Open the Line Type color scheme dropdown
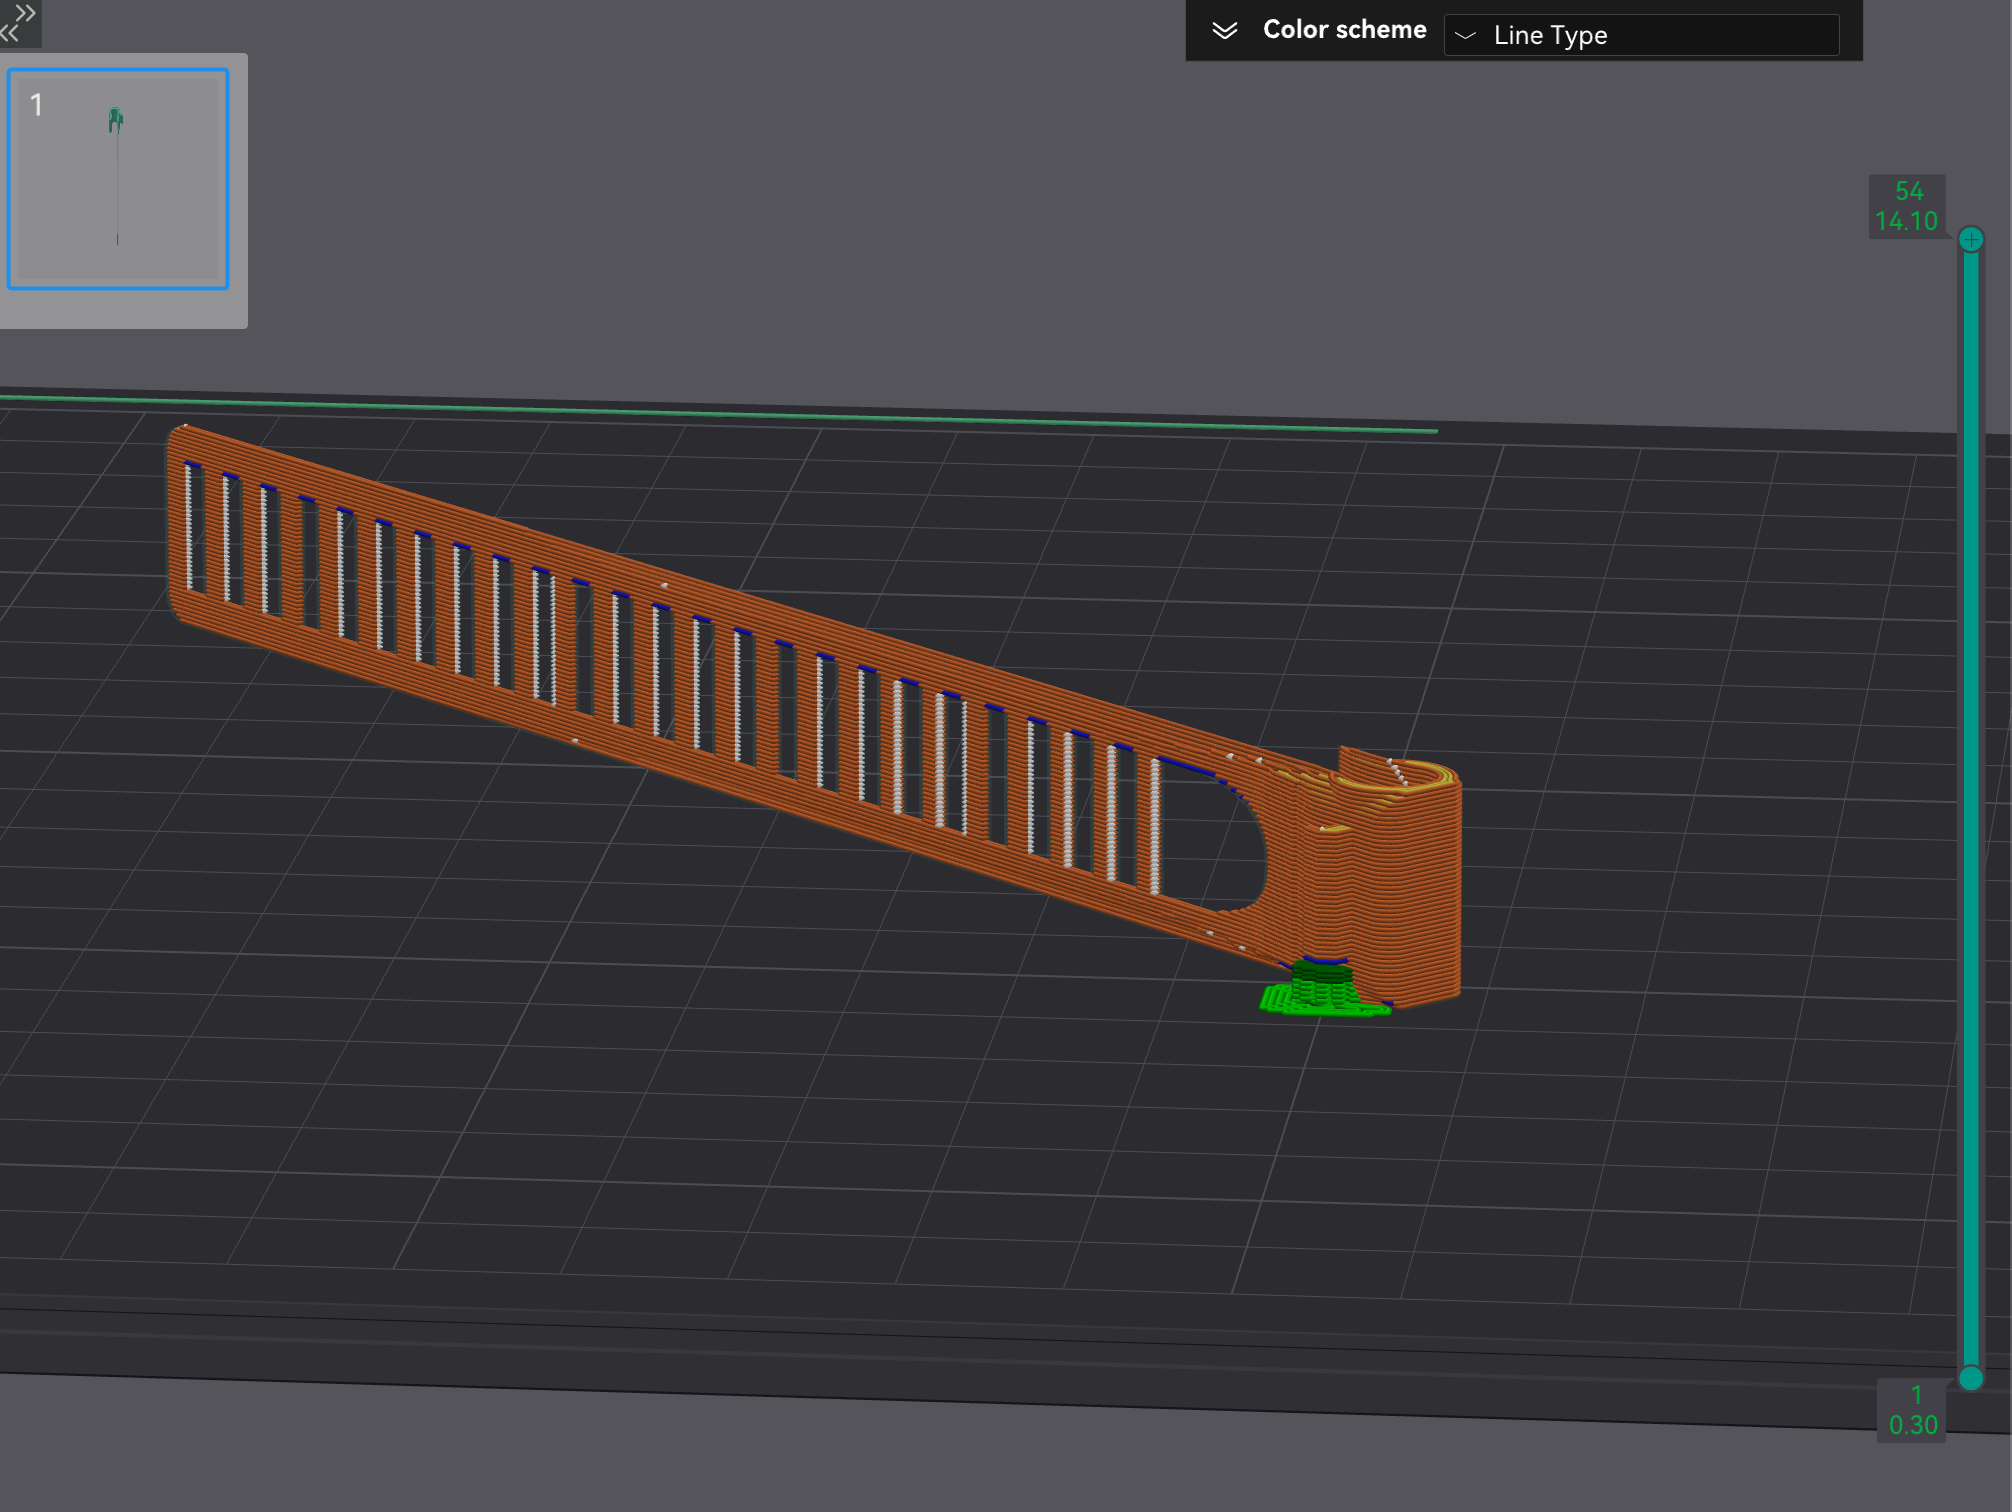Image resolution: width=2012 pixels, height=1512 pixels. (1643, 34)
